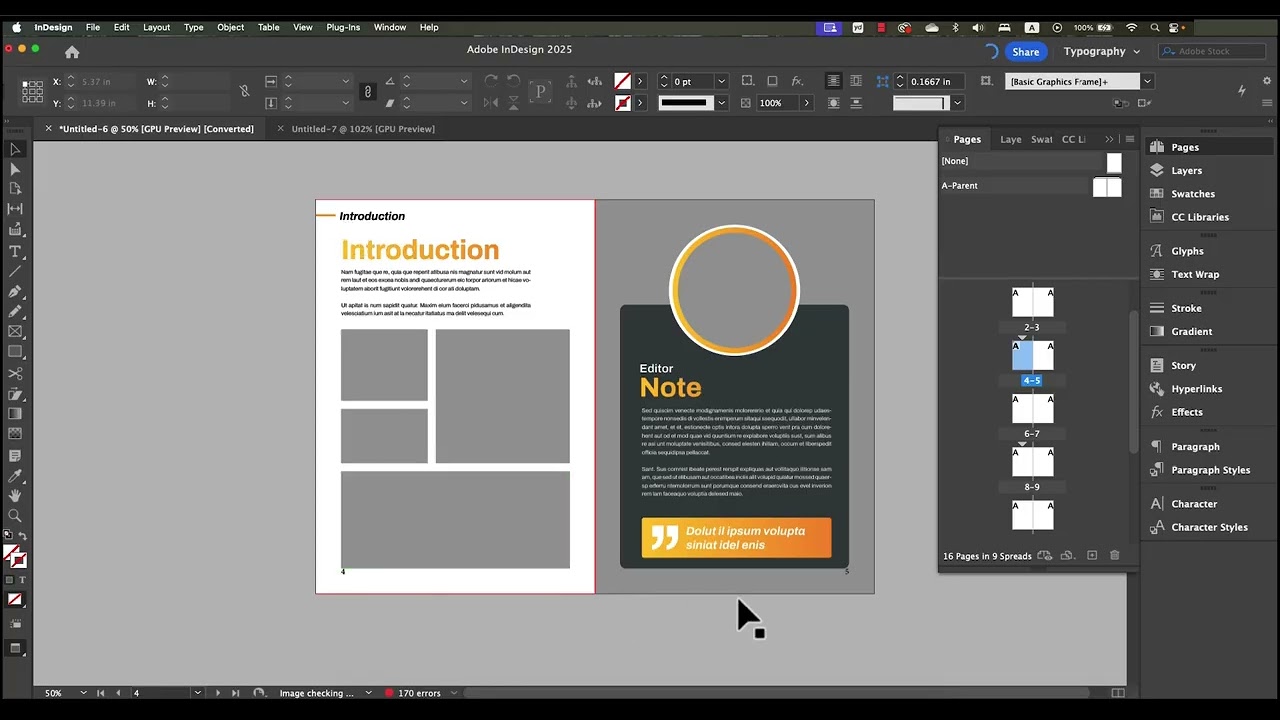
Task: Click the stroke color swatch in control bar
Action: pyautogui.click(x=622, y=103)
